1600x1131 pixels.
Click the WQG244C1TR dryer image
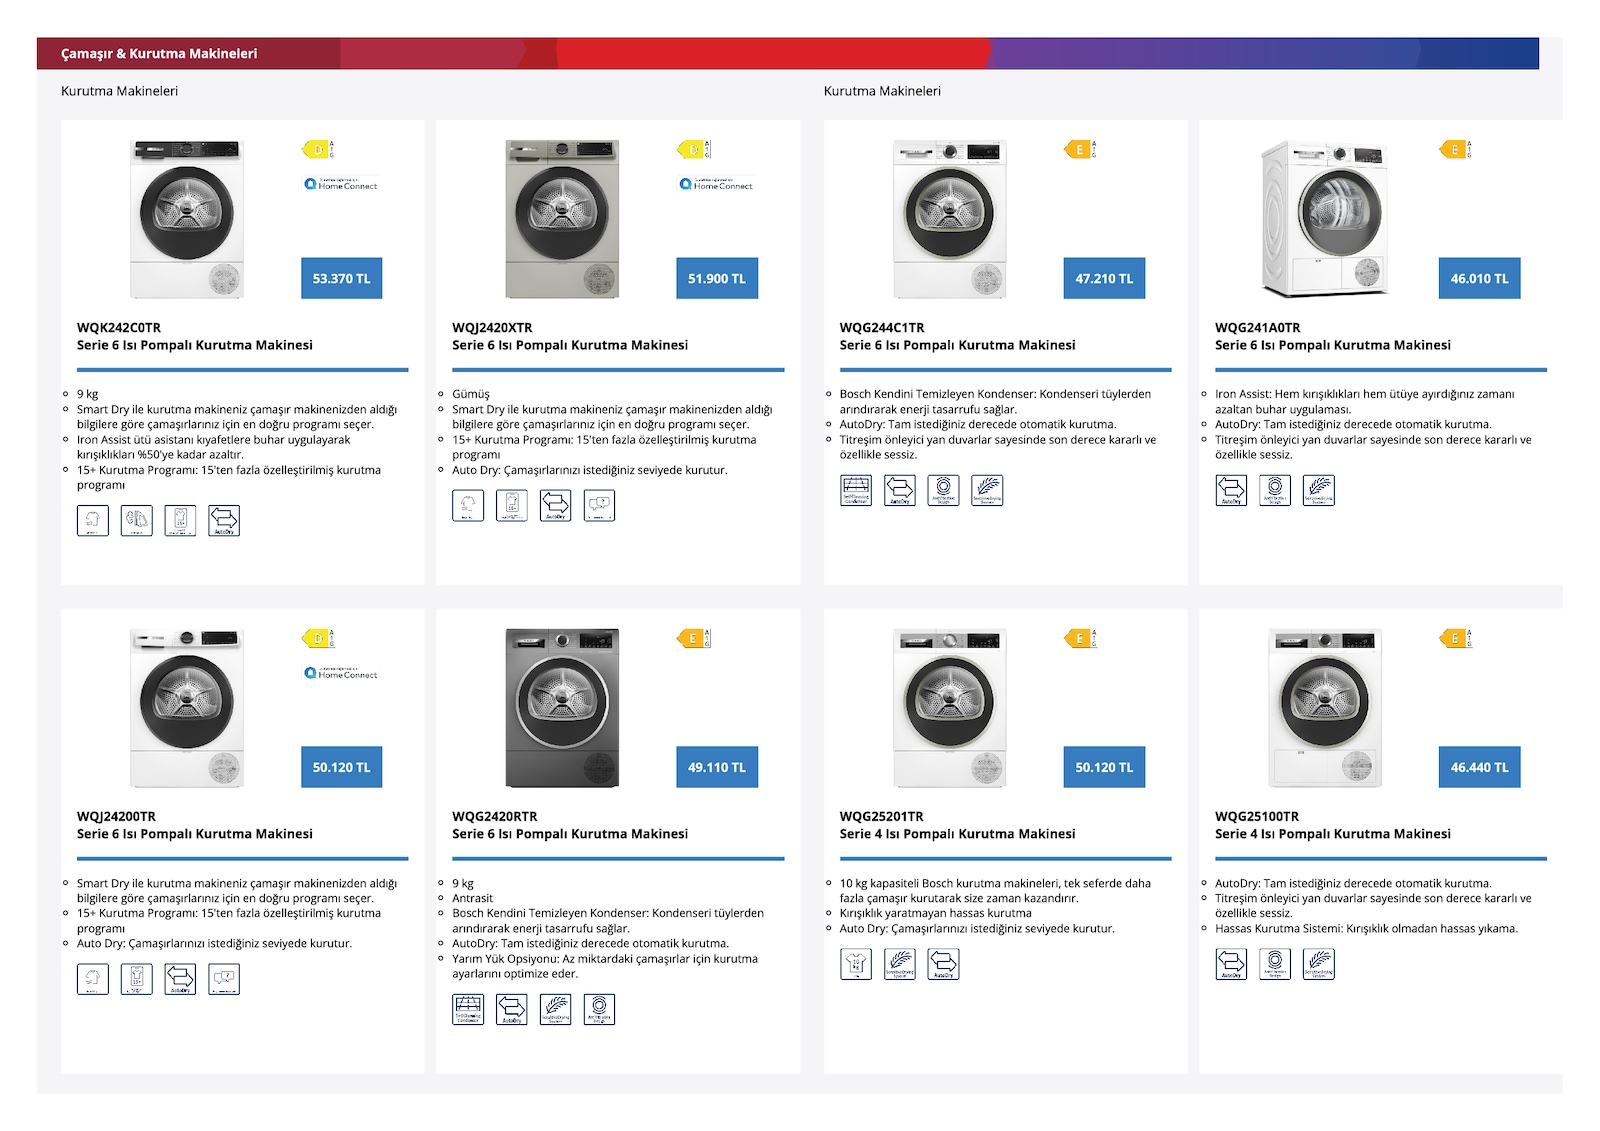tap(950, 219)
